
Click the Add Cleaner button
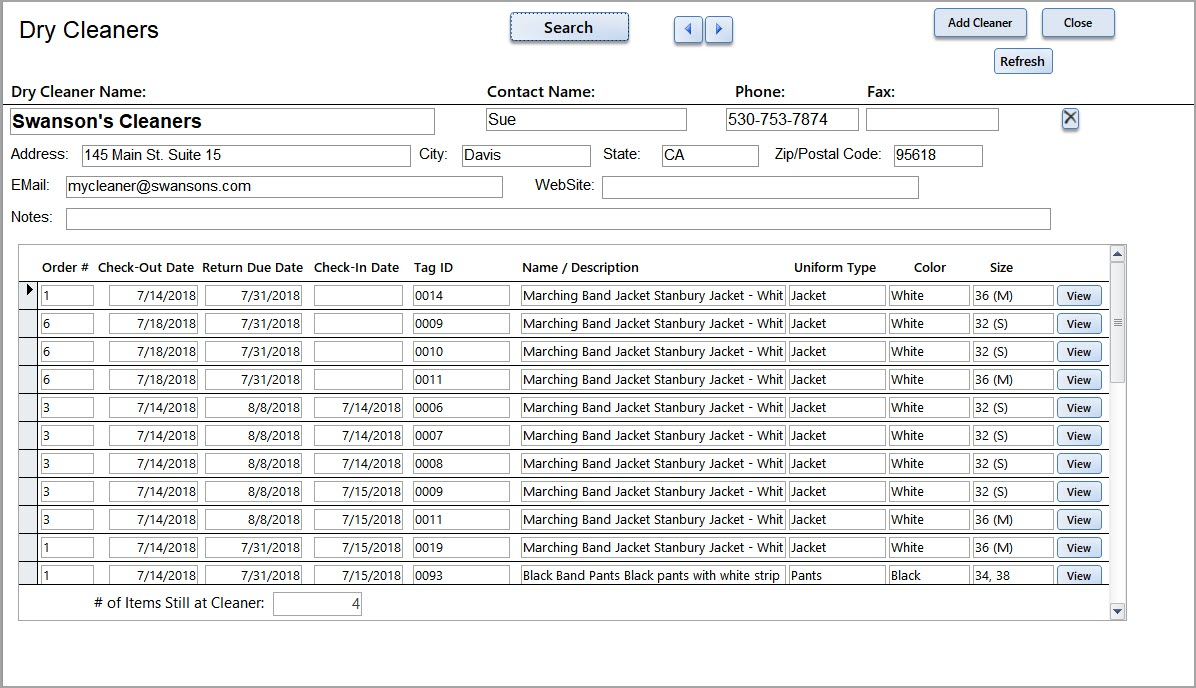click(x=979, y=23)
